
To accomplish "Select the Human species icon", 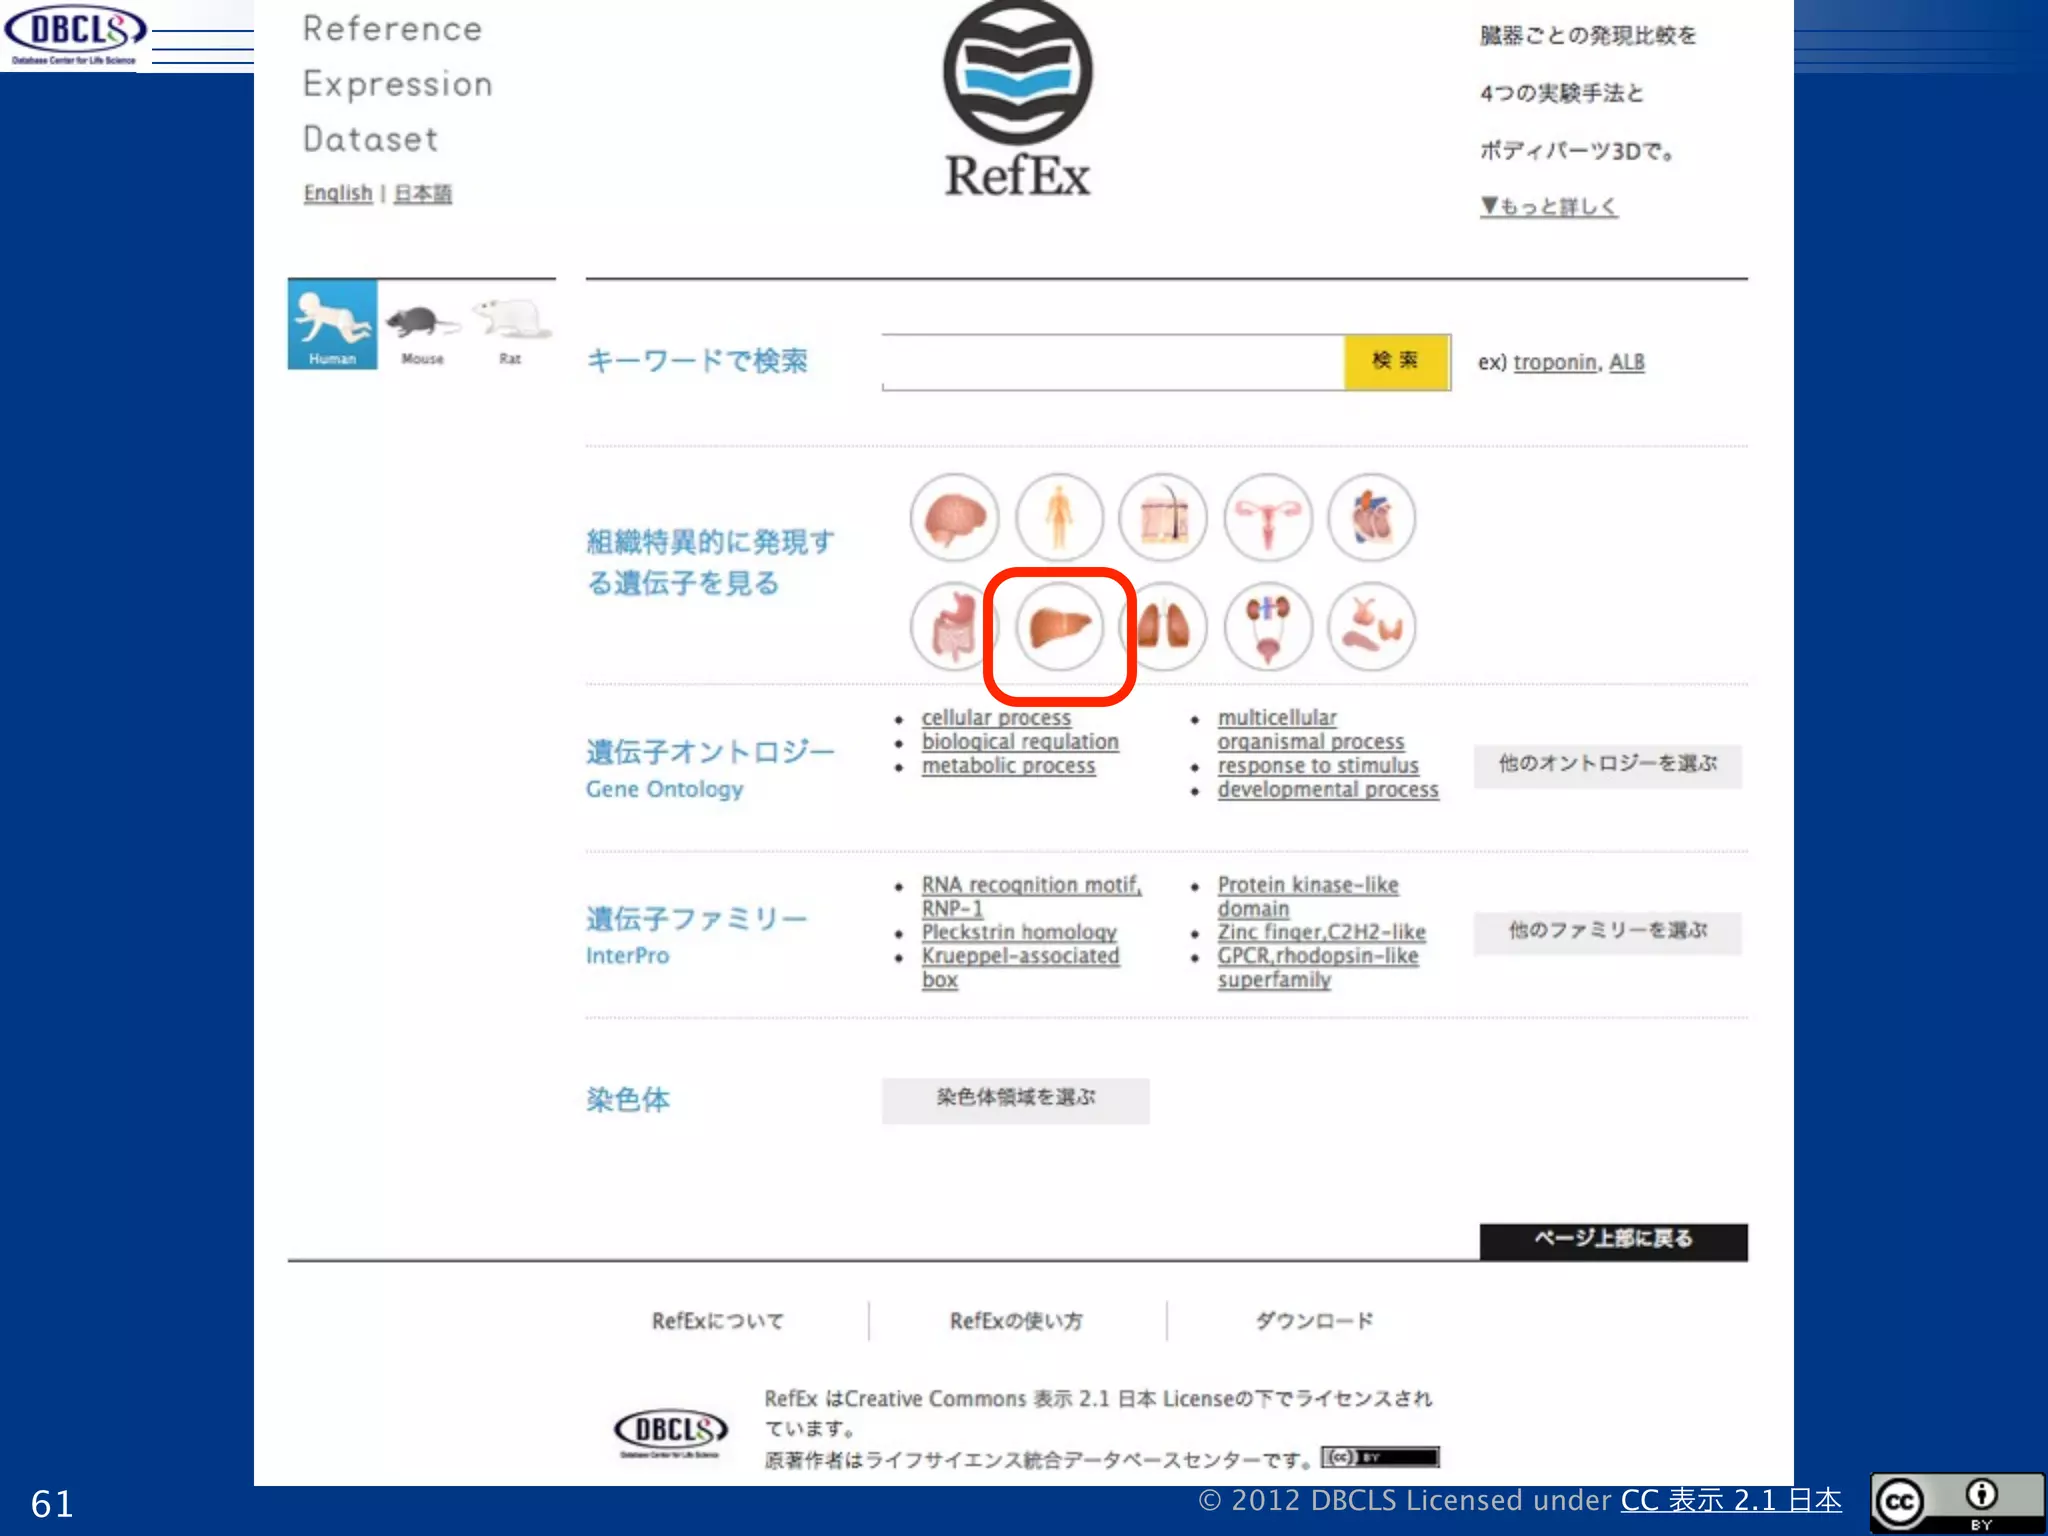I will [x=332, y=324].
